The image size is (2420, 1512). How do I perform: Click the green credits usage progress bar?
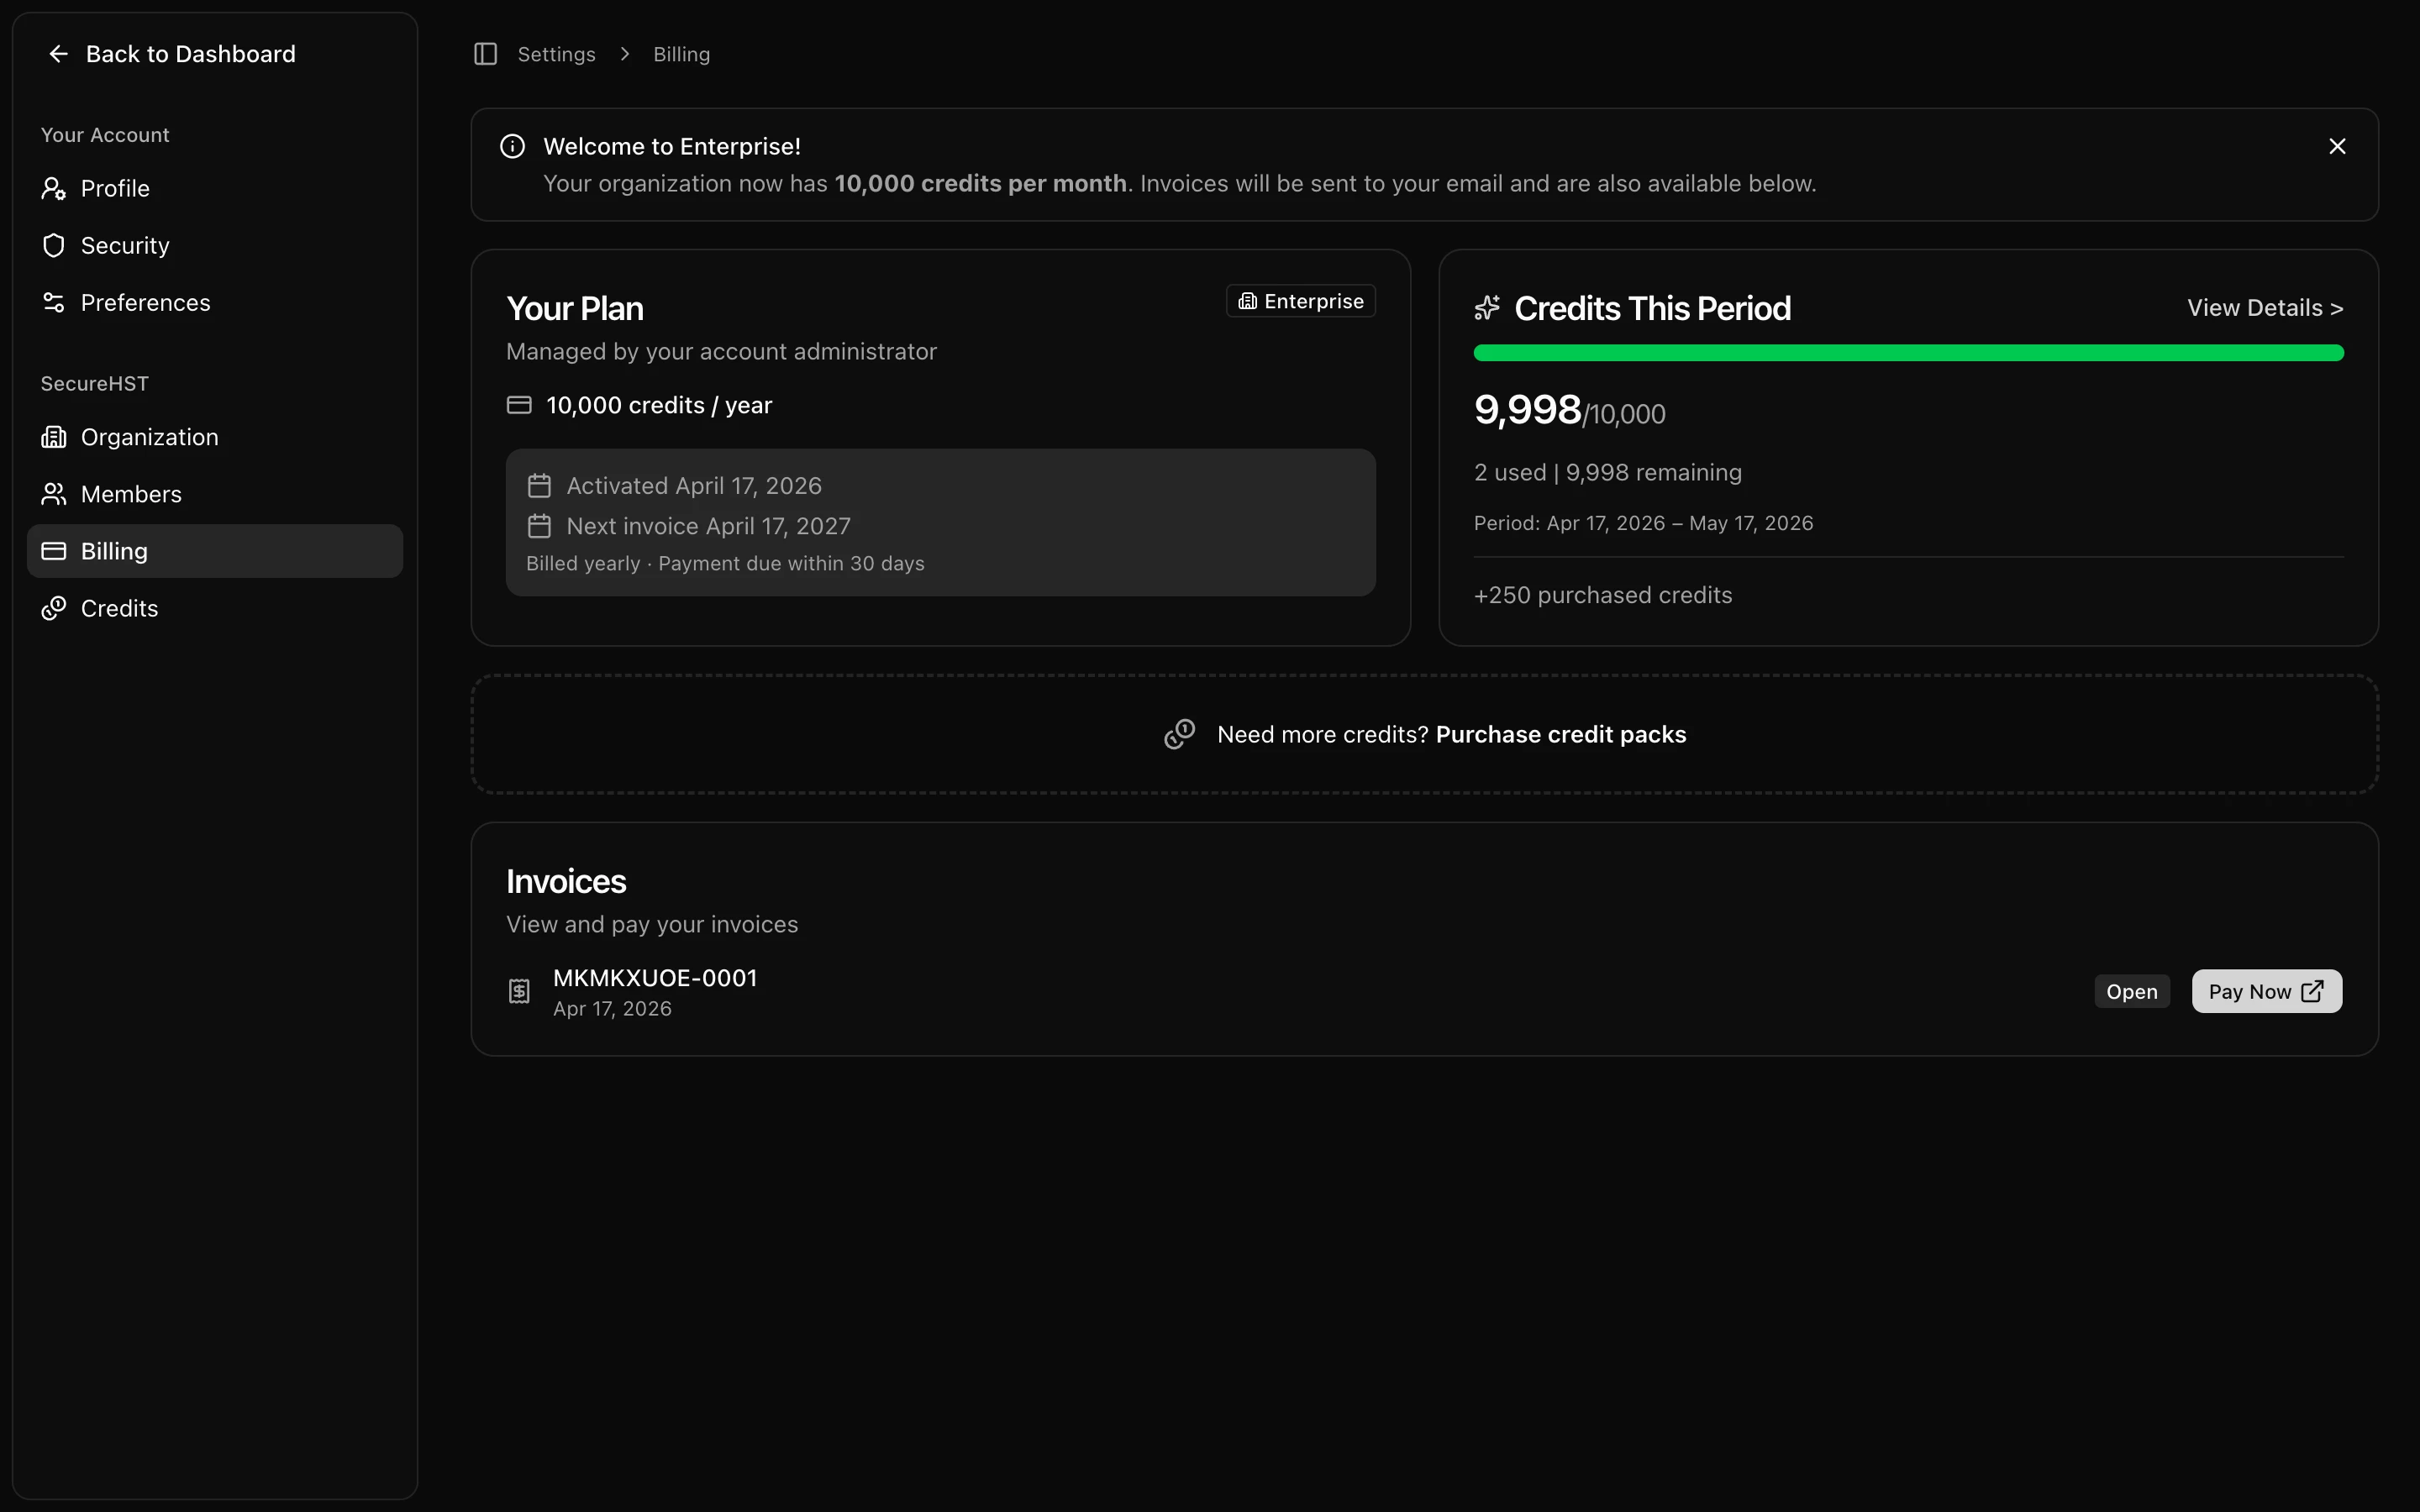click(x=1909, y=352)
